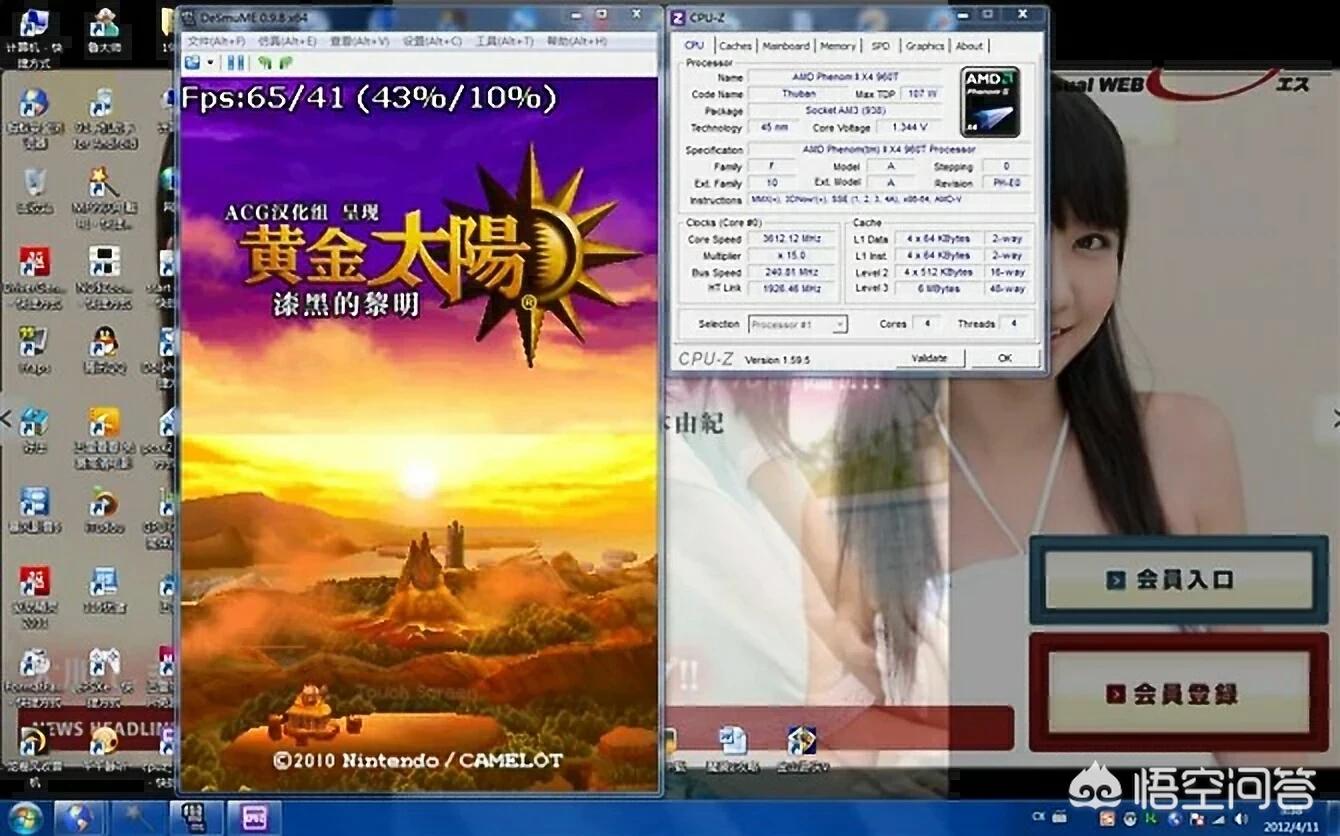Open the Word document icon on the desktop

click(x=733, y=741)
